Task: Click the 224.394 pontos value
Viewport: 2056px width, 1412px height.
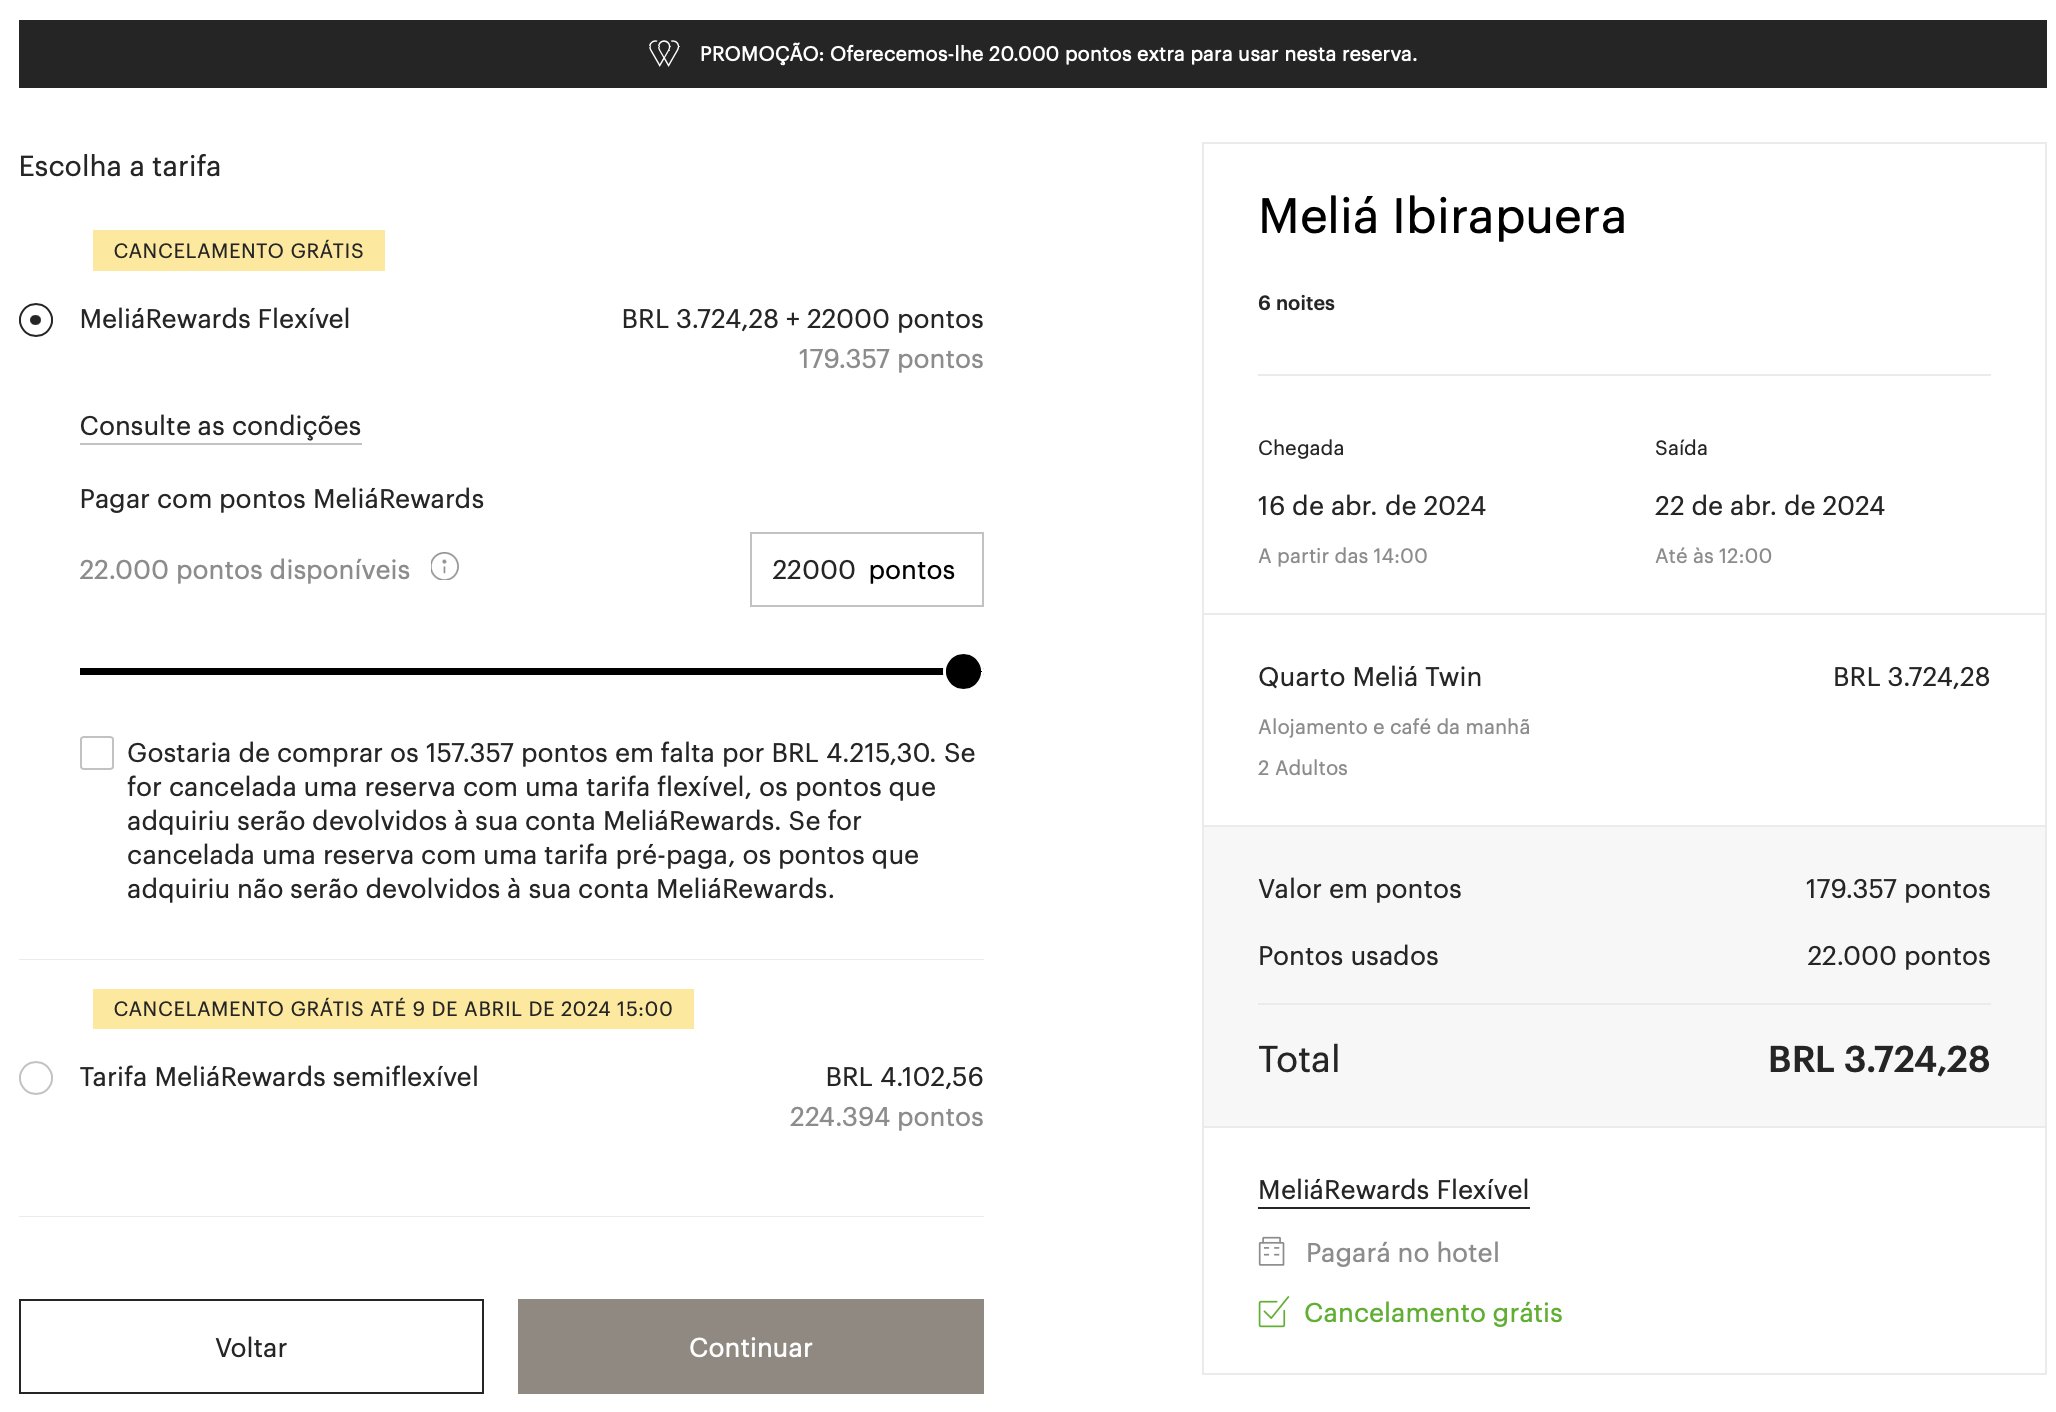Action: [x=886, y=1117]
